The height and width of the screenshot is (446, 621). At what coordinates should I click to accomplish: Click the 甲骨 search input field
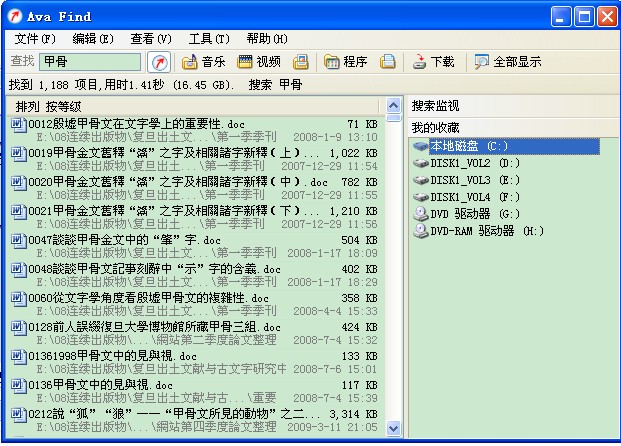coord(90,62)
